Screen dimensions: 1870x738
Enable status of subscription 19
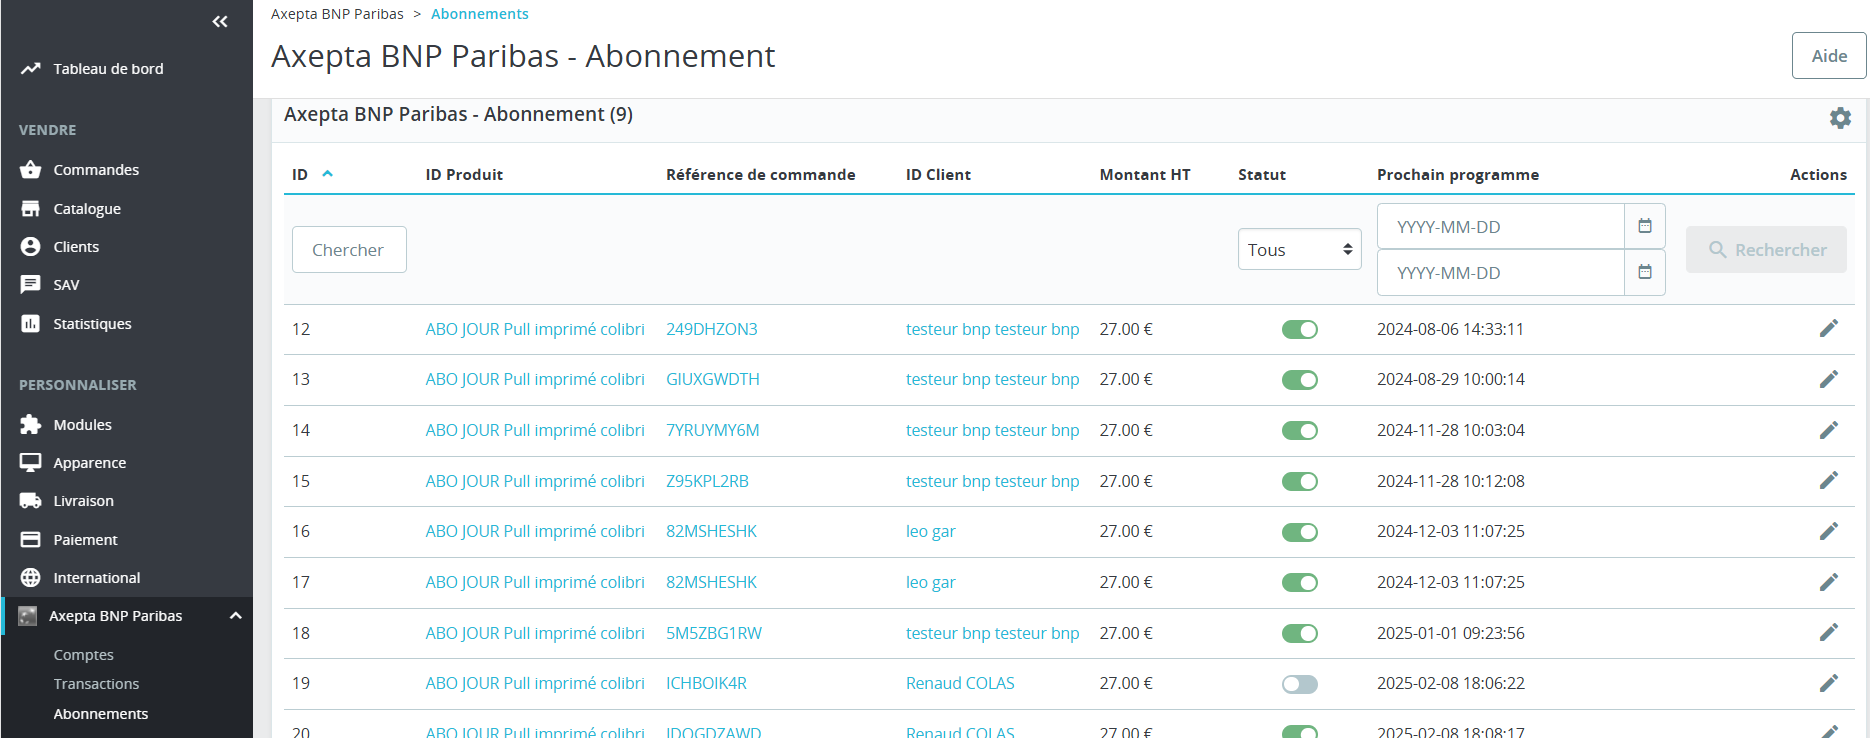click(1300, 684)
